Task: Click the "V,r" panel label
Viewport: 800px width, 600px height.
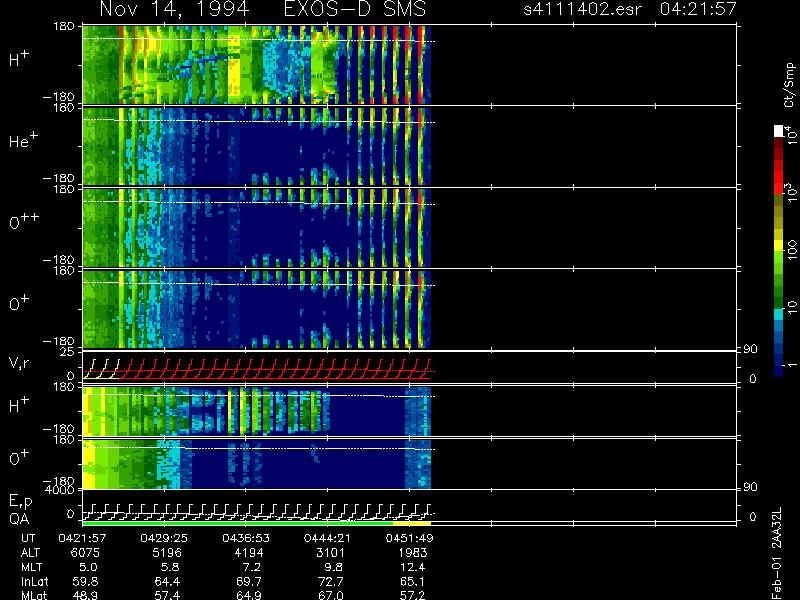Action: click(x=19, y=363)
